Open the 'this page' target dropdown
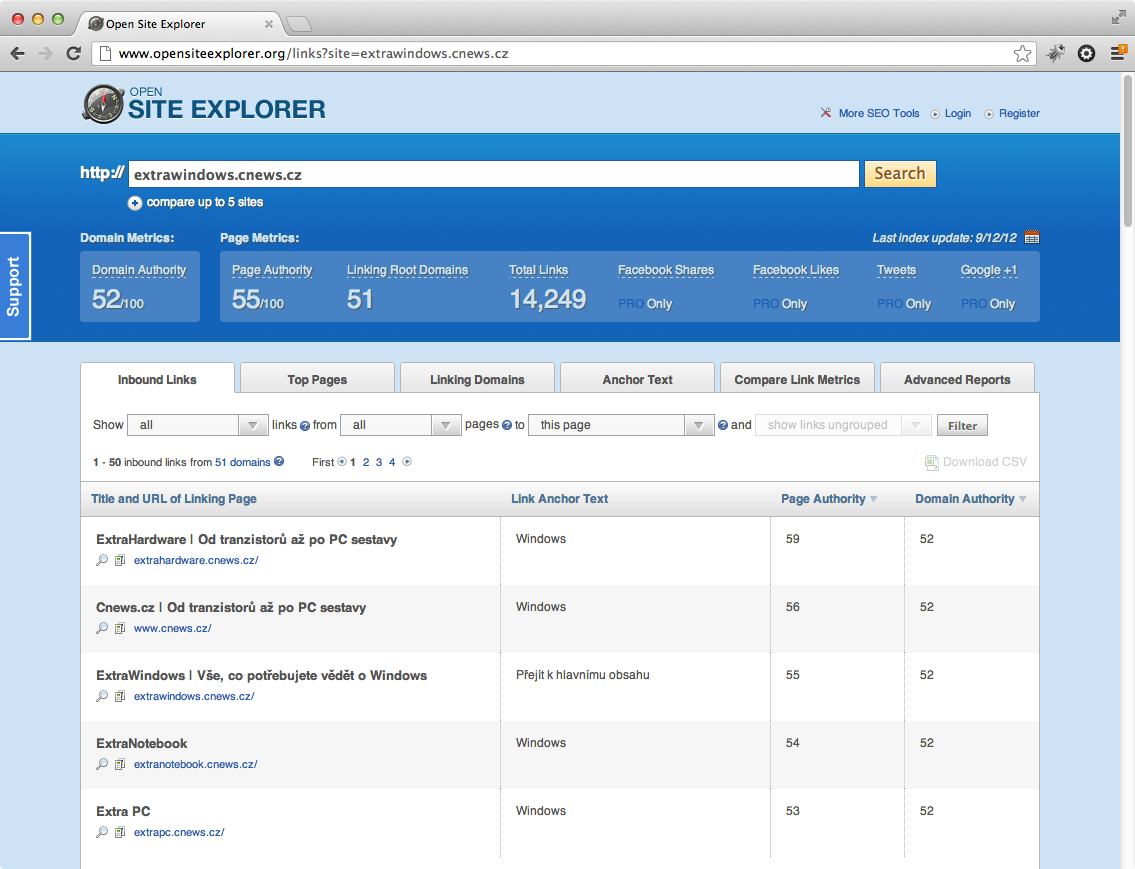 point(620,425)
